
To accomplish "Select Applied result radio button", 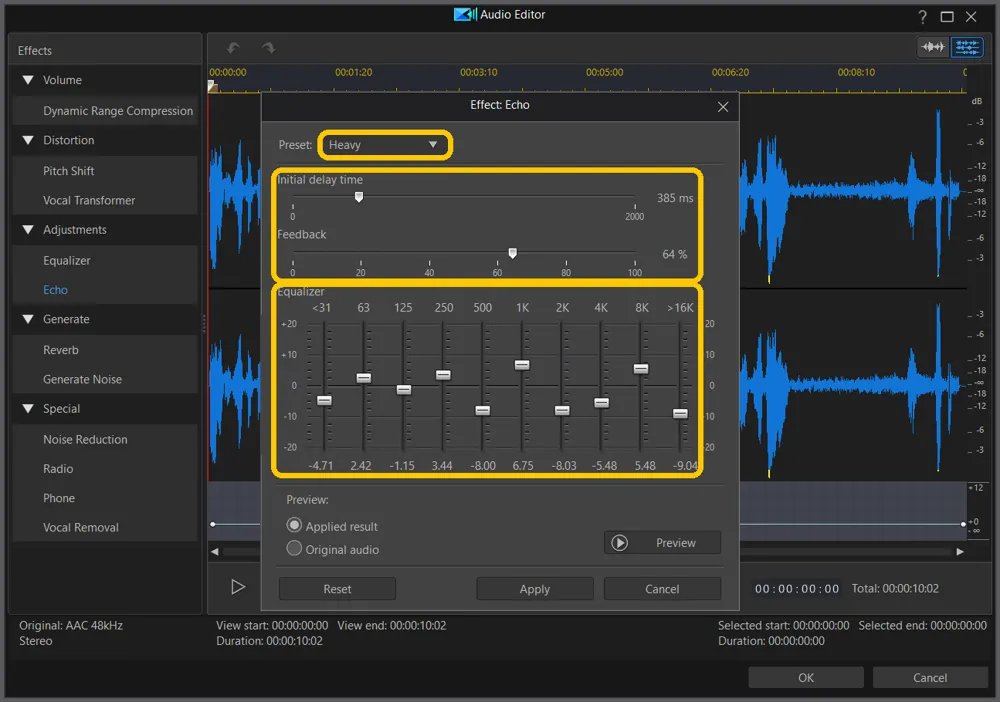I will [x=294, y=525].
